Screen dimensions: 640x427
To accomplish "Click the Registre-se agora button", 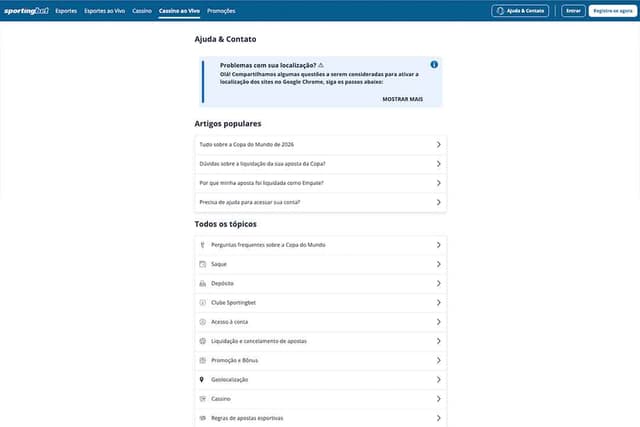I will pos(613,11).
